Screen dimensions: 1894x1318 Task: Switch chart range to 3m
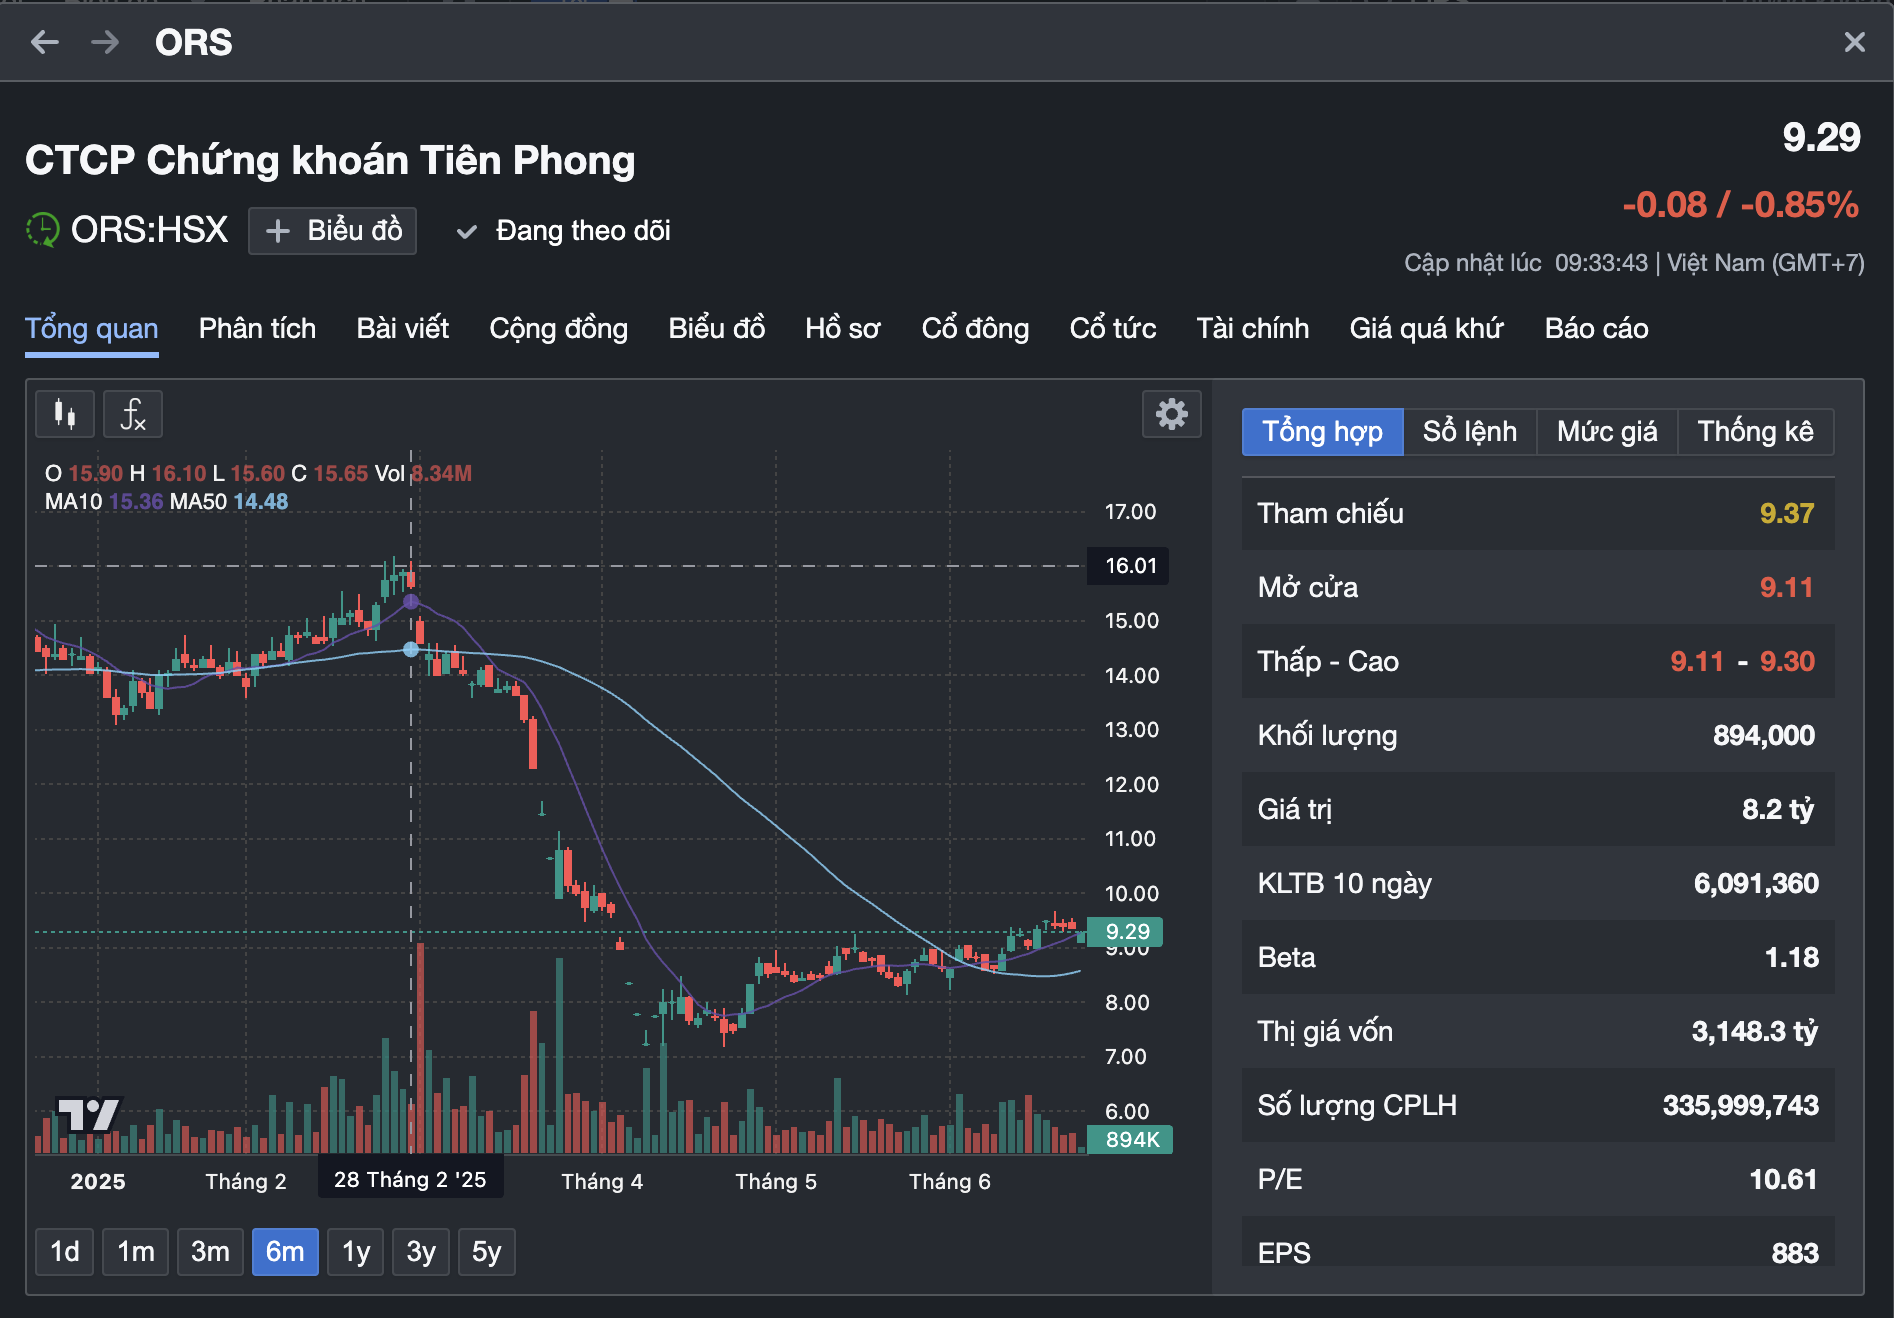click(x=210, y=1252)
